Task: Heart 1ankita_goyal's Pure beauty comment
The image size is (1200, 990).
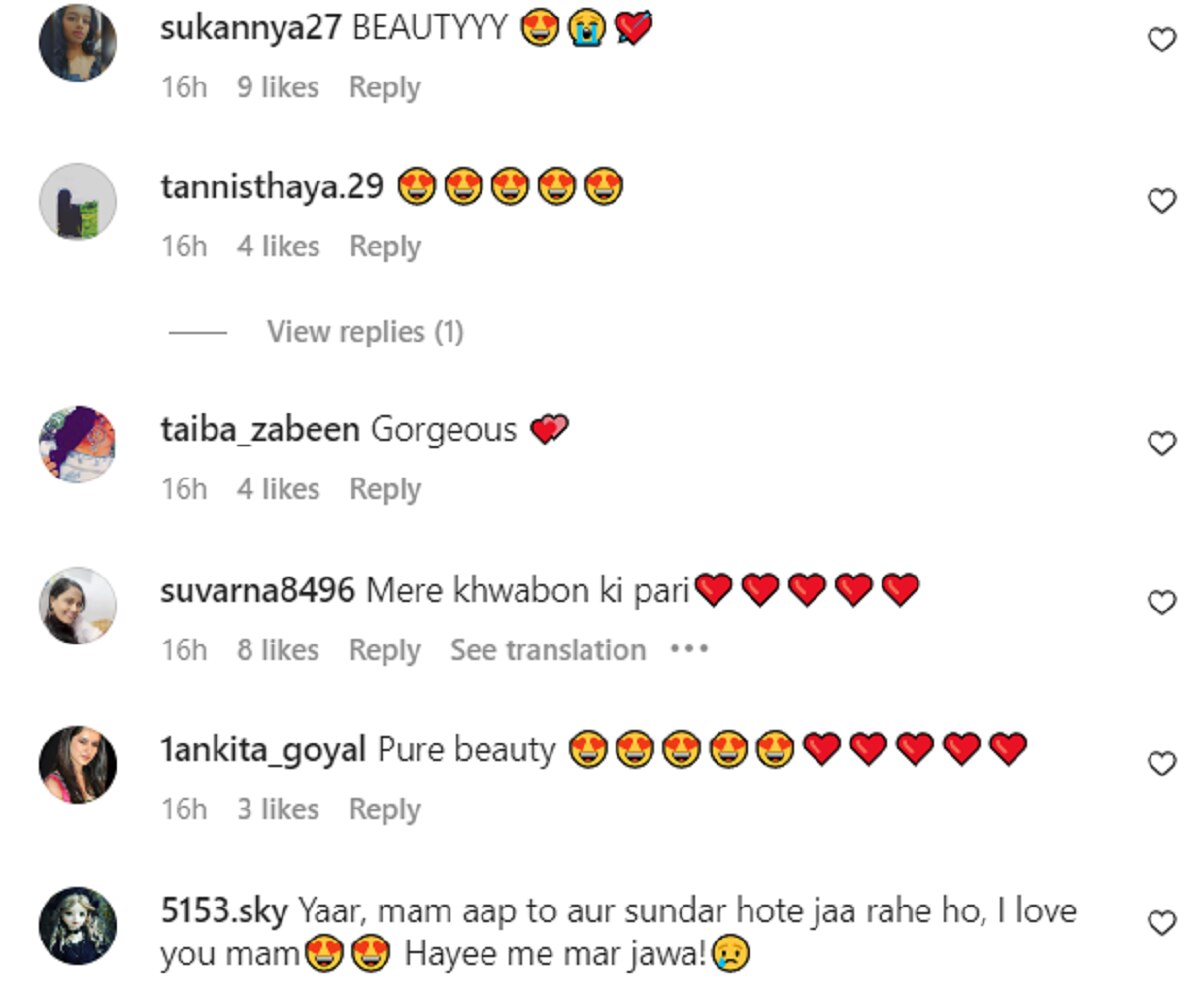Action: 1161,764
